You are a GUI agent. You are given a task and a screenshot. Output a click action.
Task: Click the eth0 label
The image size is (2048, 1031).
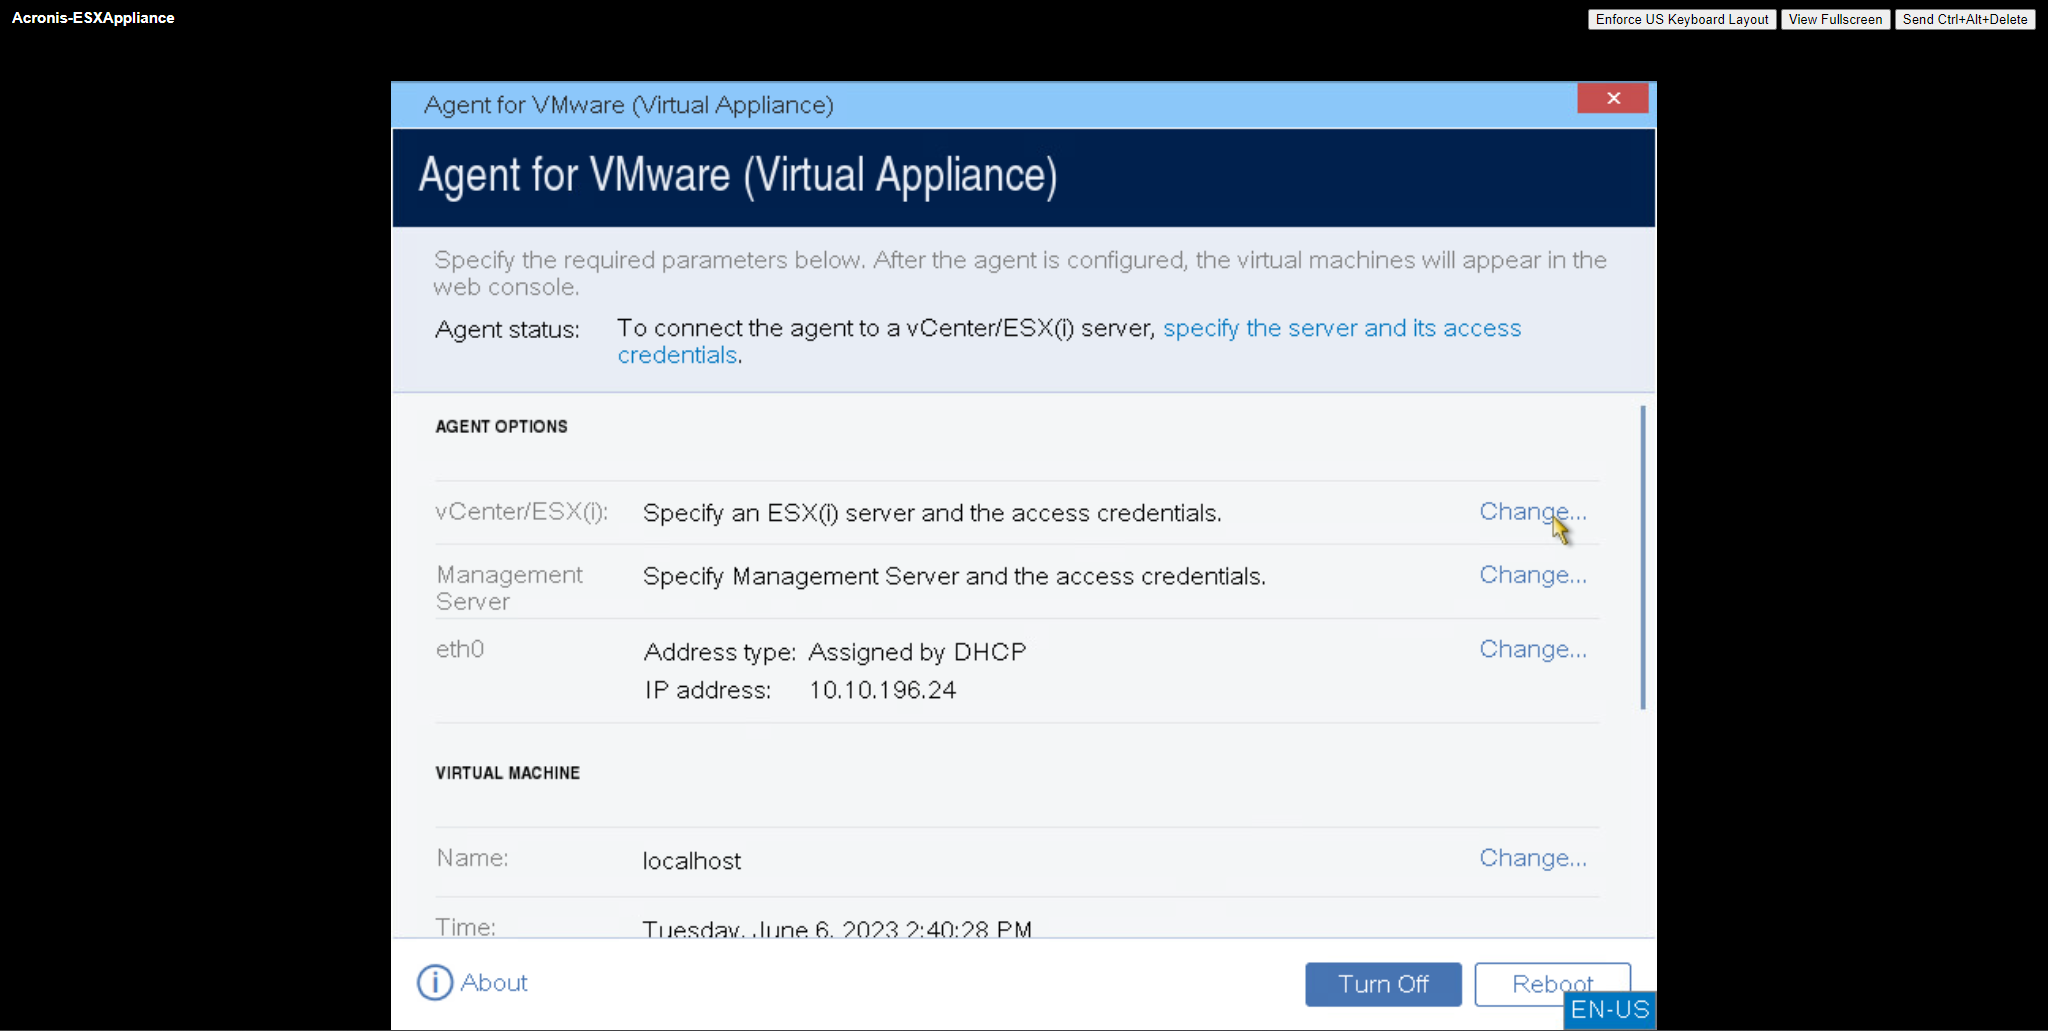460,649
